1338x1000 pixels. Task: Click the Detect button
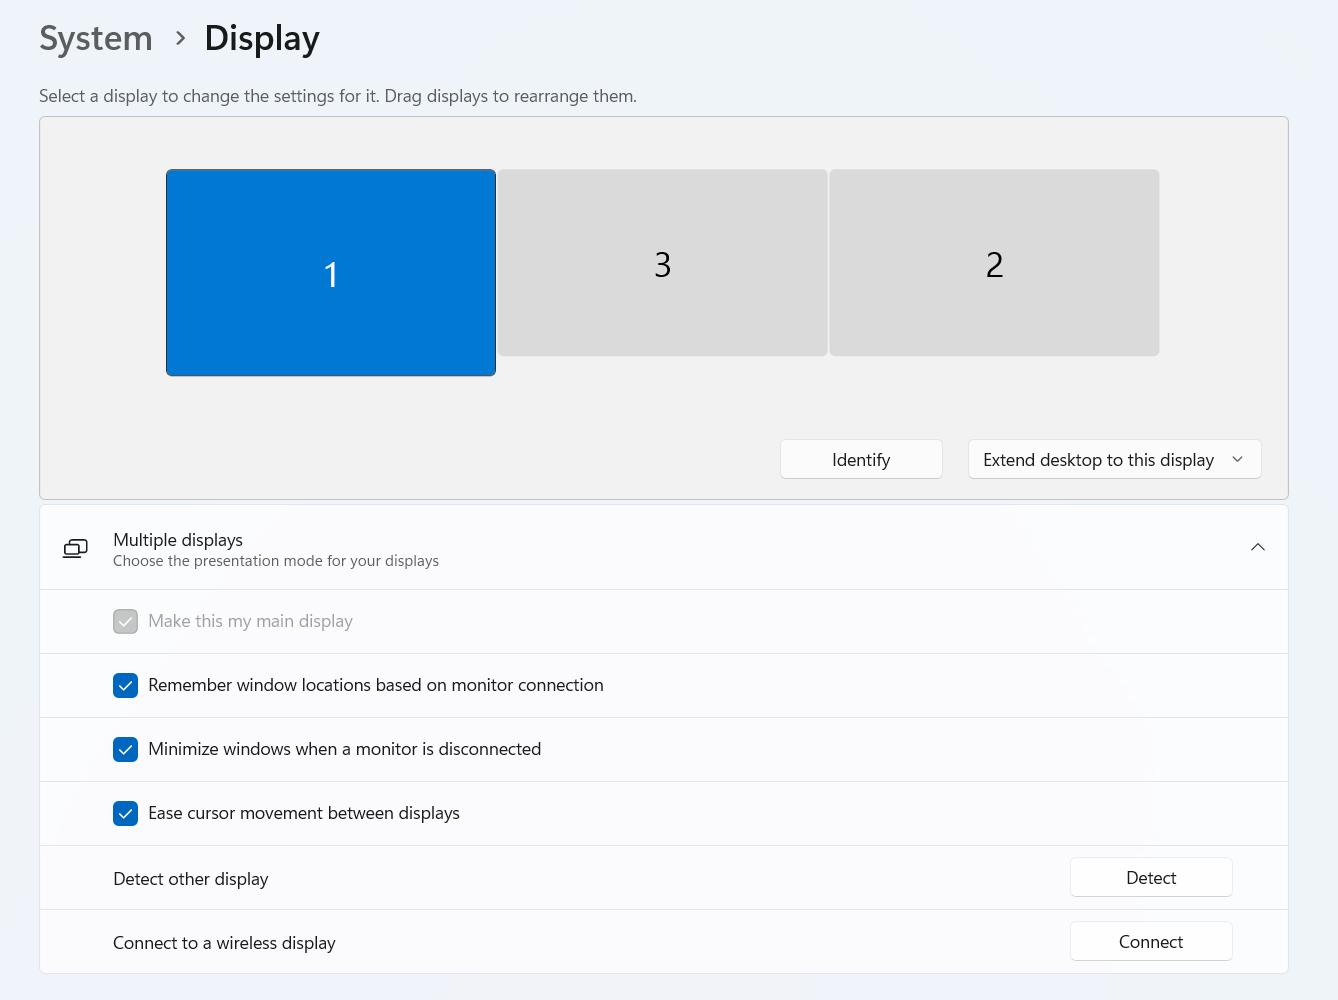[1150, 878]
